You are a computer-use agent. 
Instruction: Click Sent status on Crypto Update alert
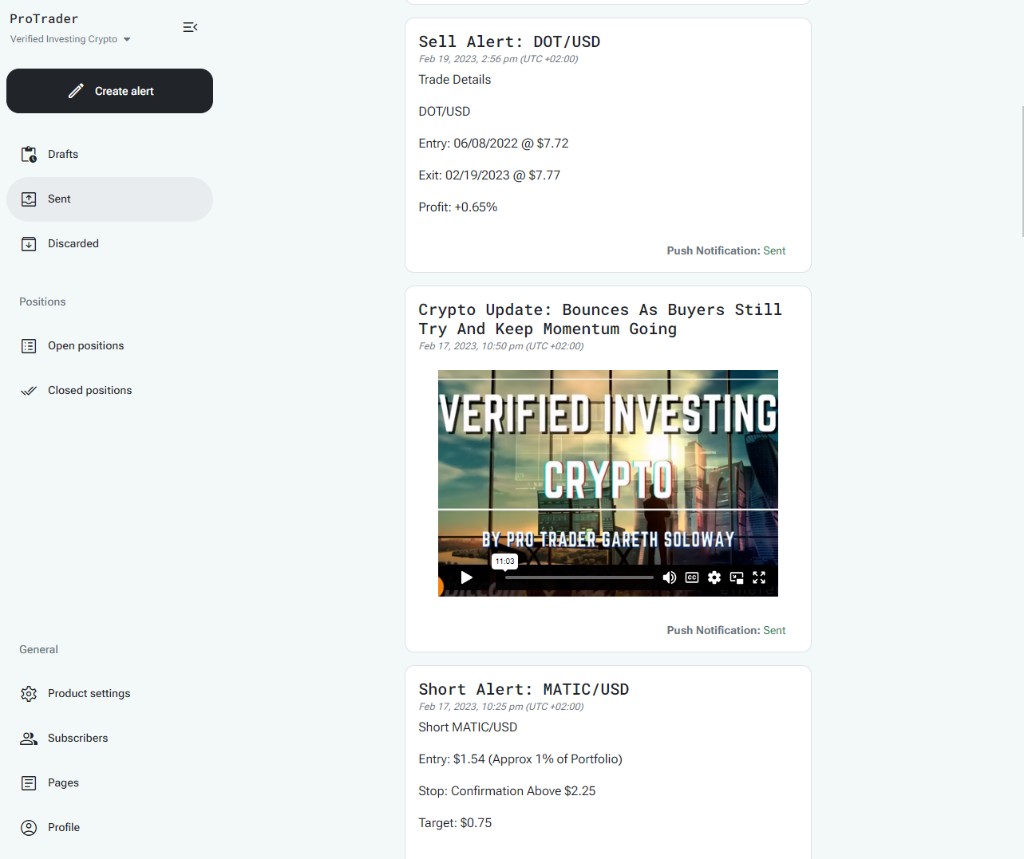coord(775,630)
